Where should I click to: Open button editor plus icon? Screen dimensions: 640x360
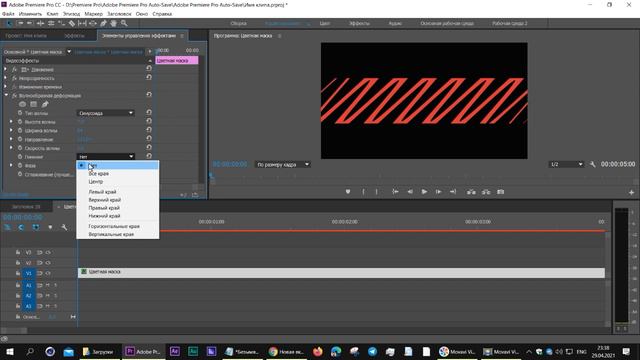coord(631,192)
